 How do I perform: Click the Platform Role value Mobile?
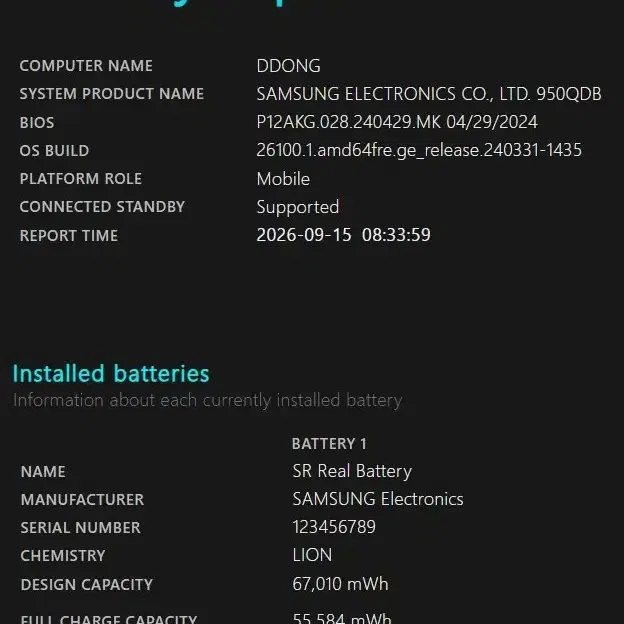click(x=283, y=179)
